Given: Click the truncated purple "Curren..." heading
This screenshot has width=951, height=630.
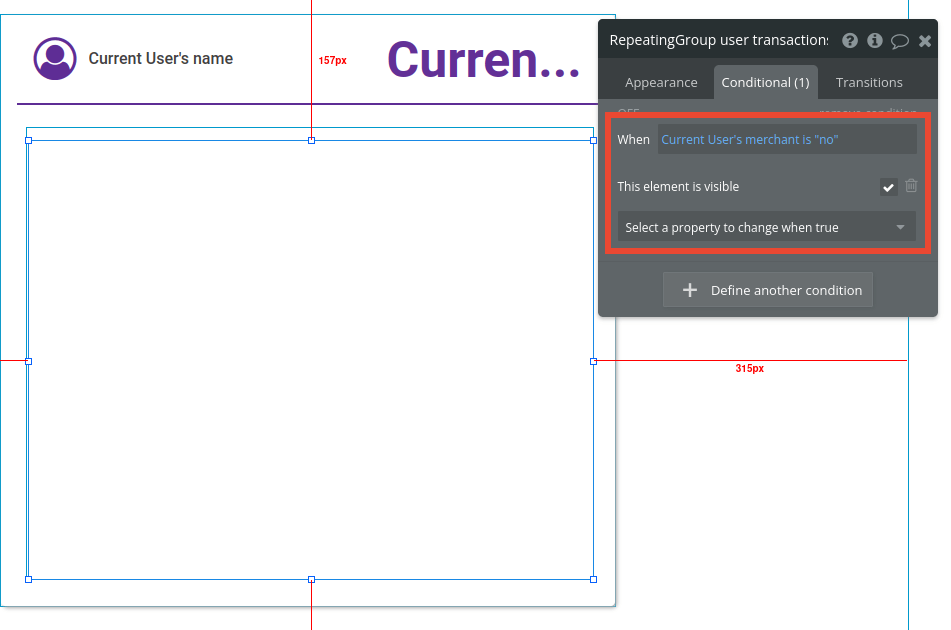Looking at the screenshot, I should coord(483,60).
